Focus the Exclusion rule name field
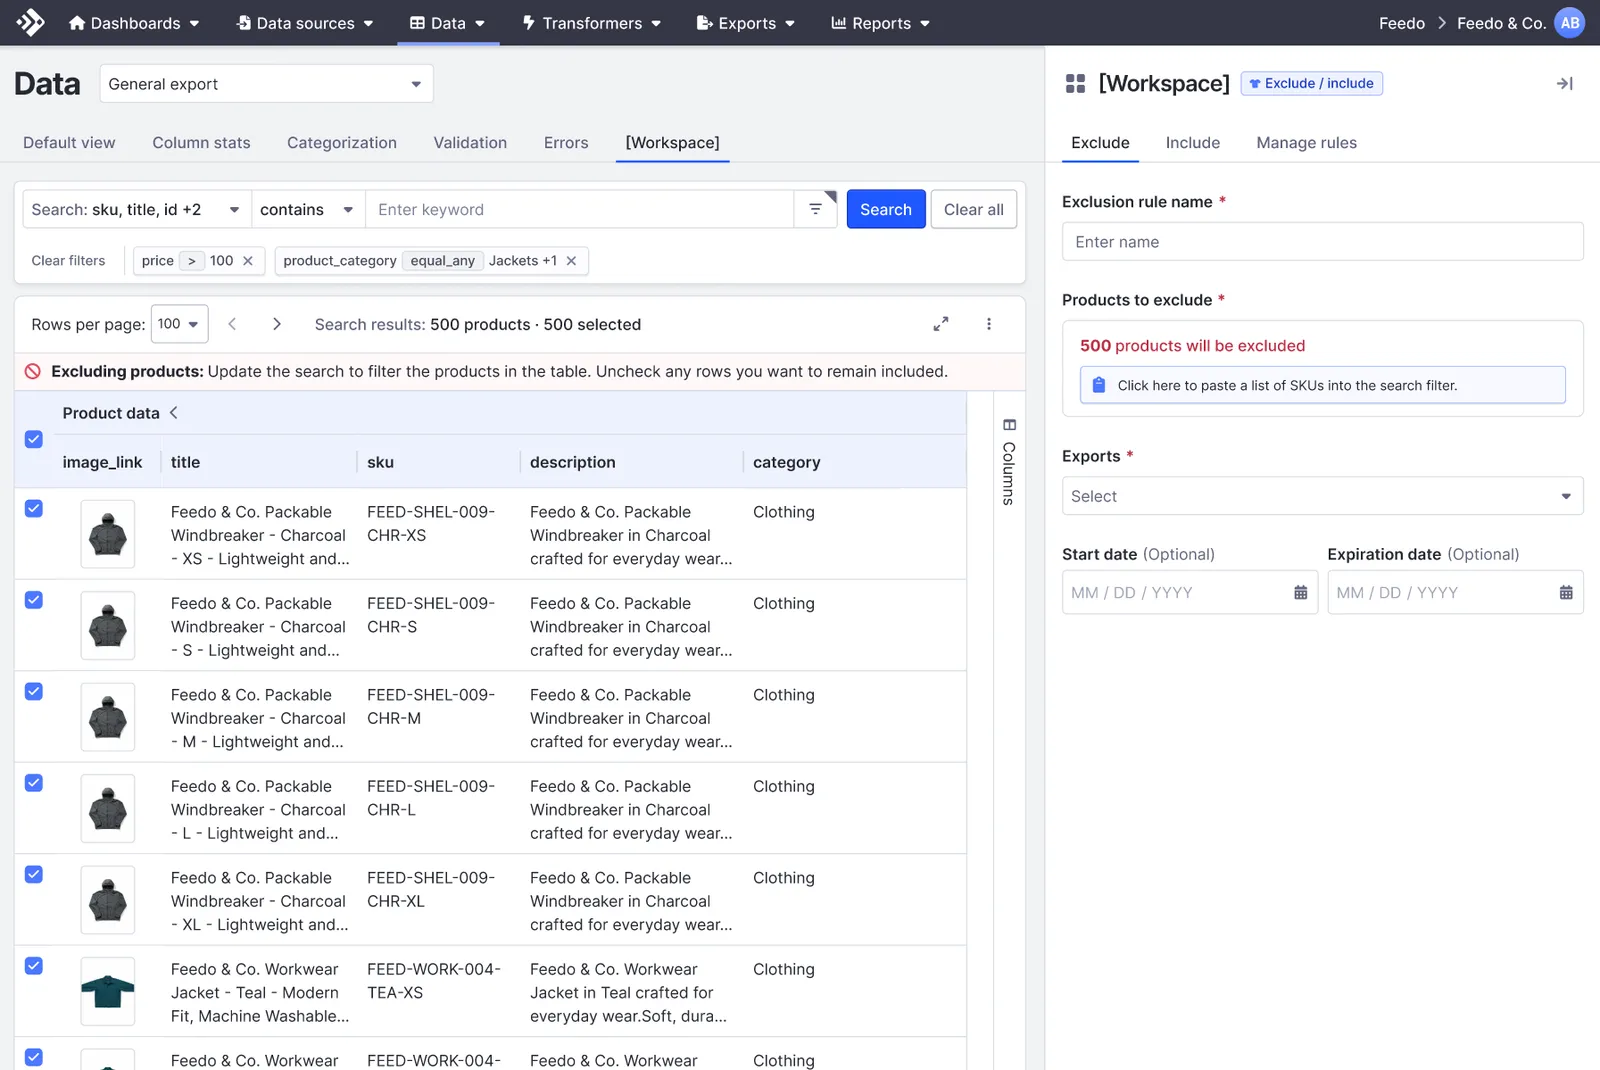The width and height of the screenshot is (1600, 1070). pos(1322,242)
